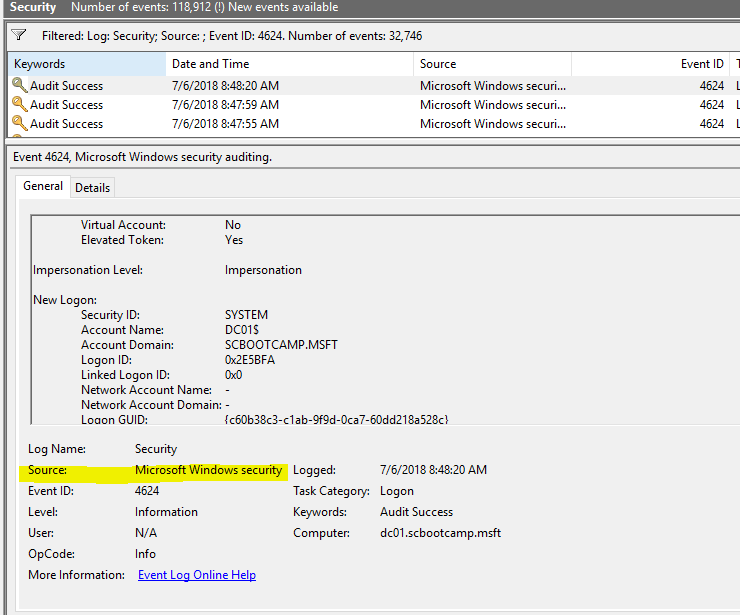
Task: Click key icon of 8:47:55 AM event
Action: coord(19,123)
